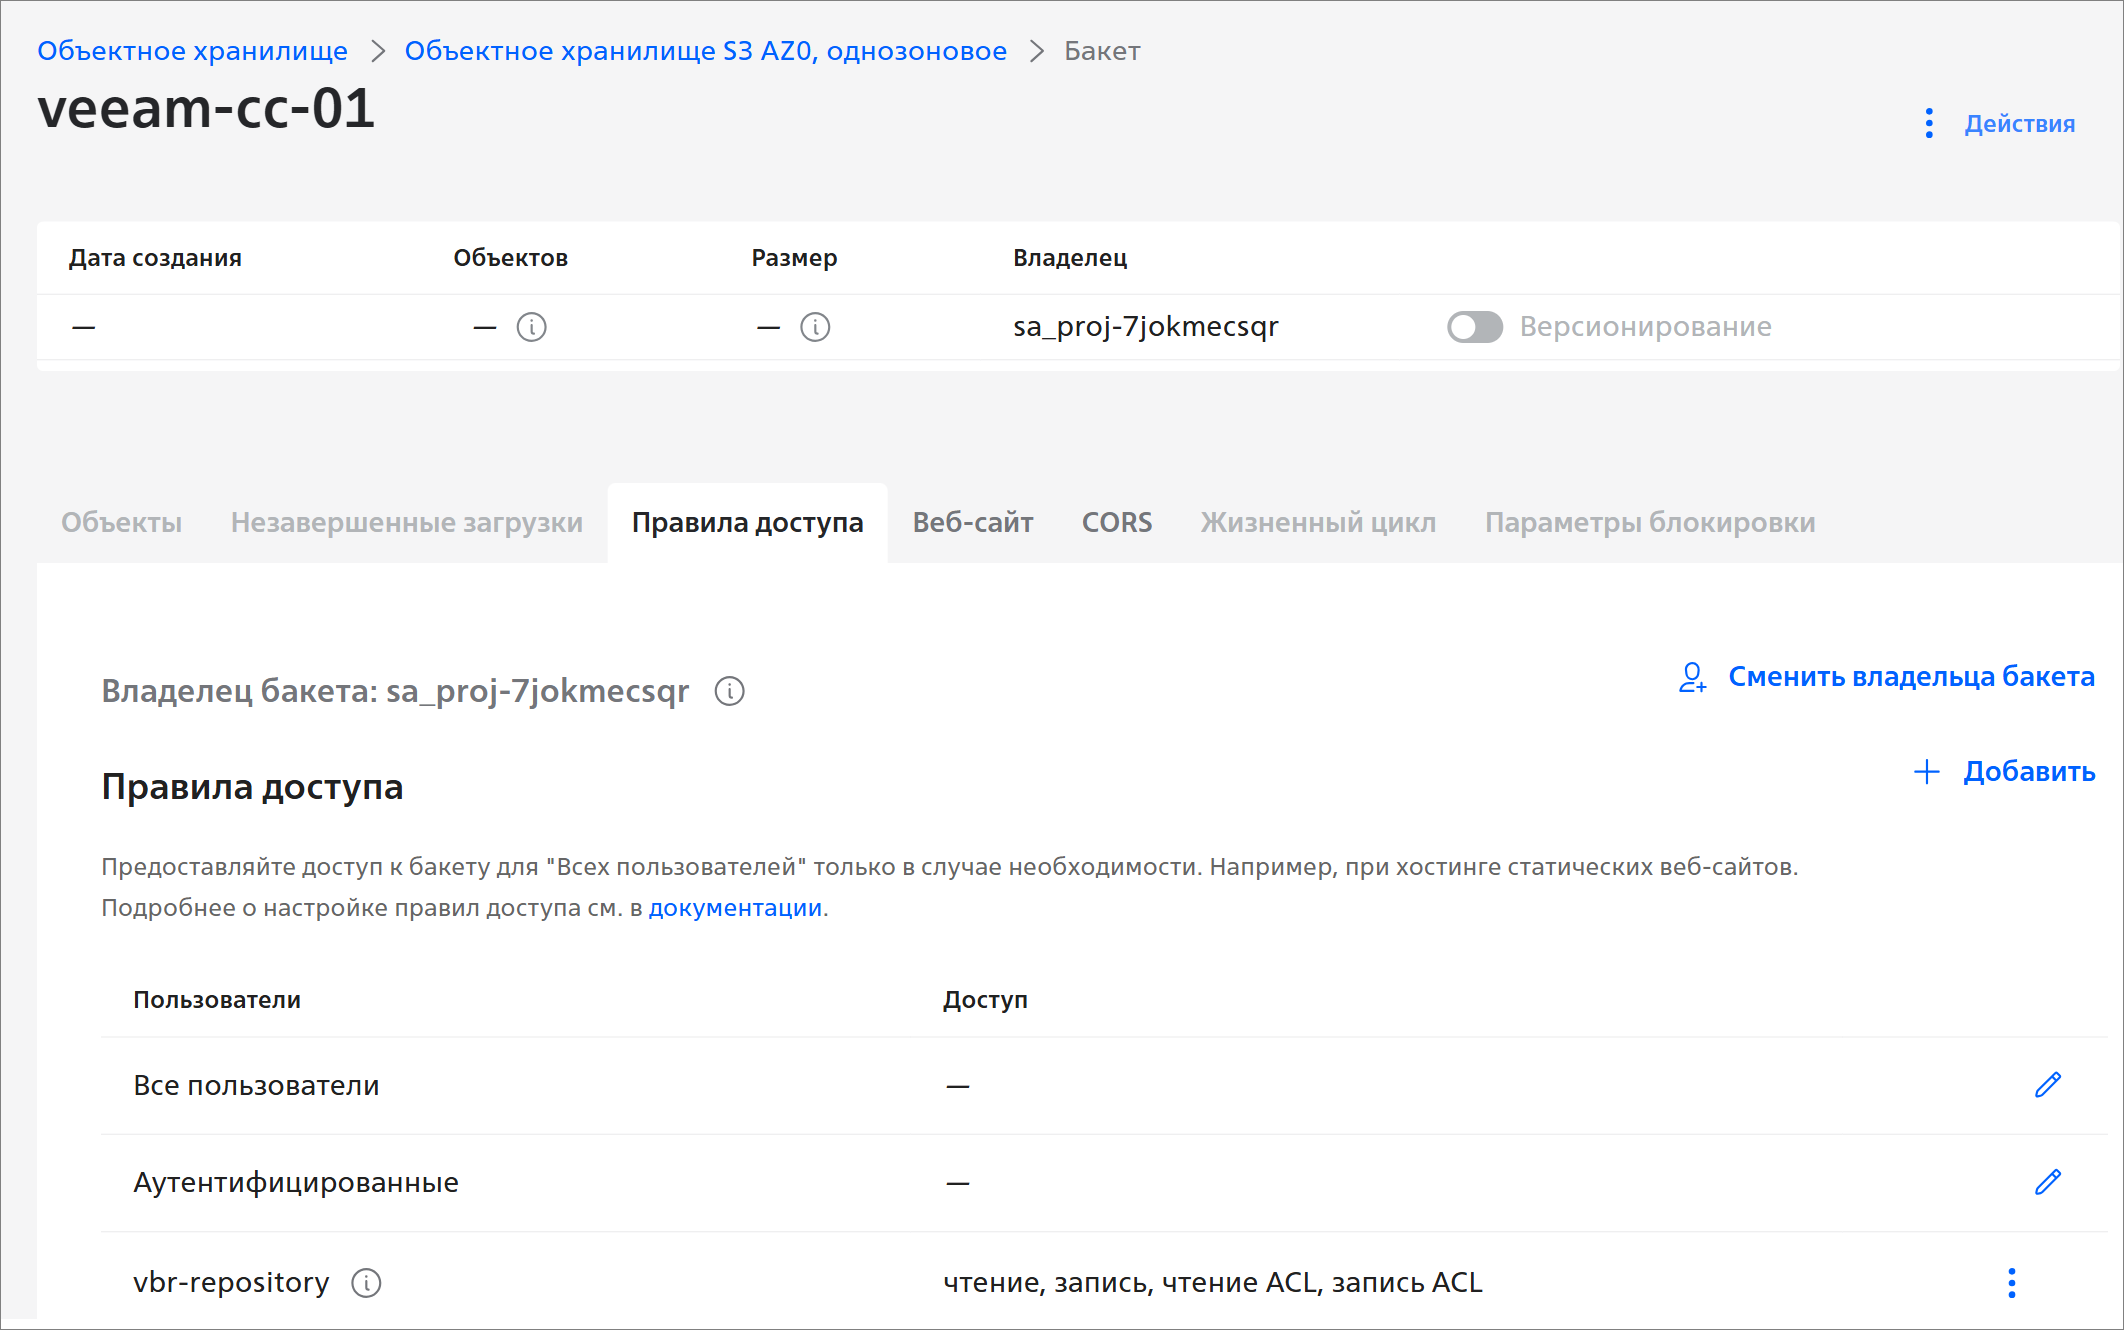Toggle the Версионирование switch
2124x1330 pixels.
tap(1474, 327)
